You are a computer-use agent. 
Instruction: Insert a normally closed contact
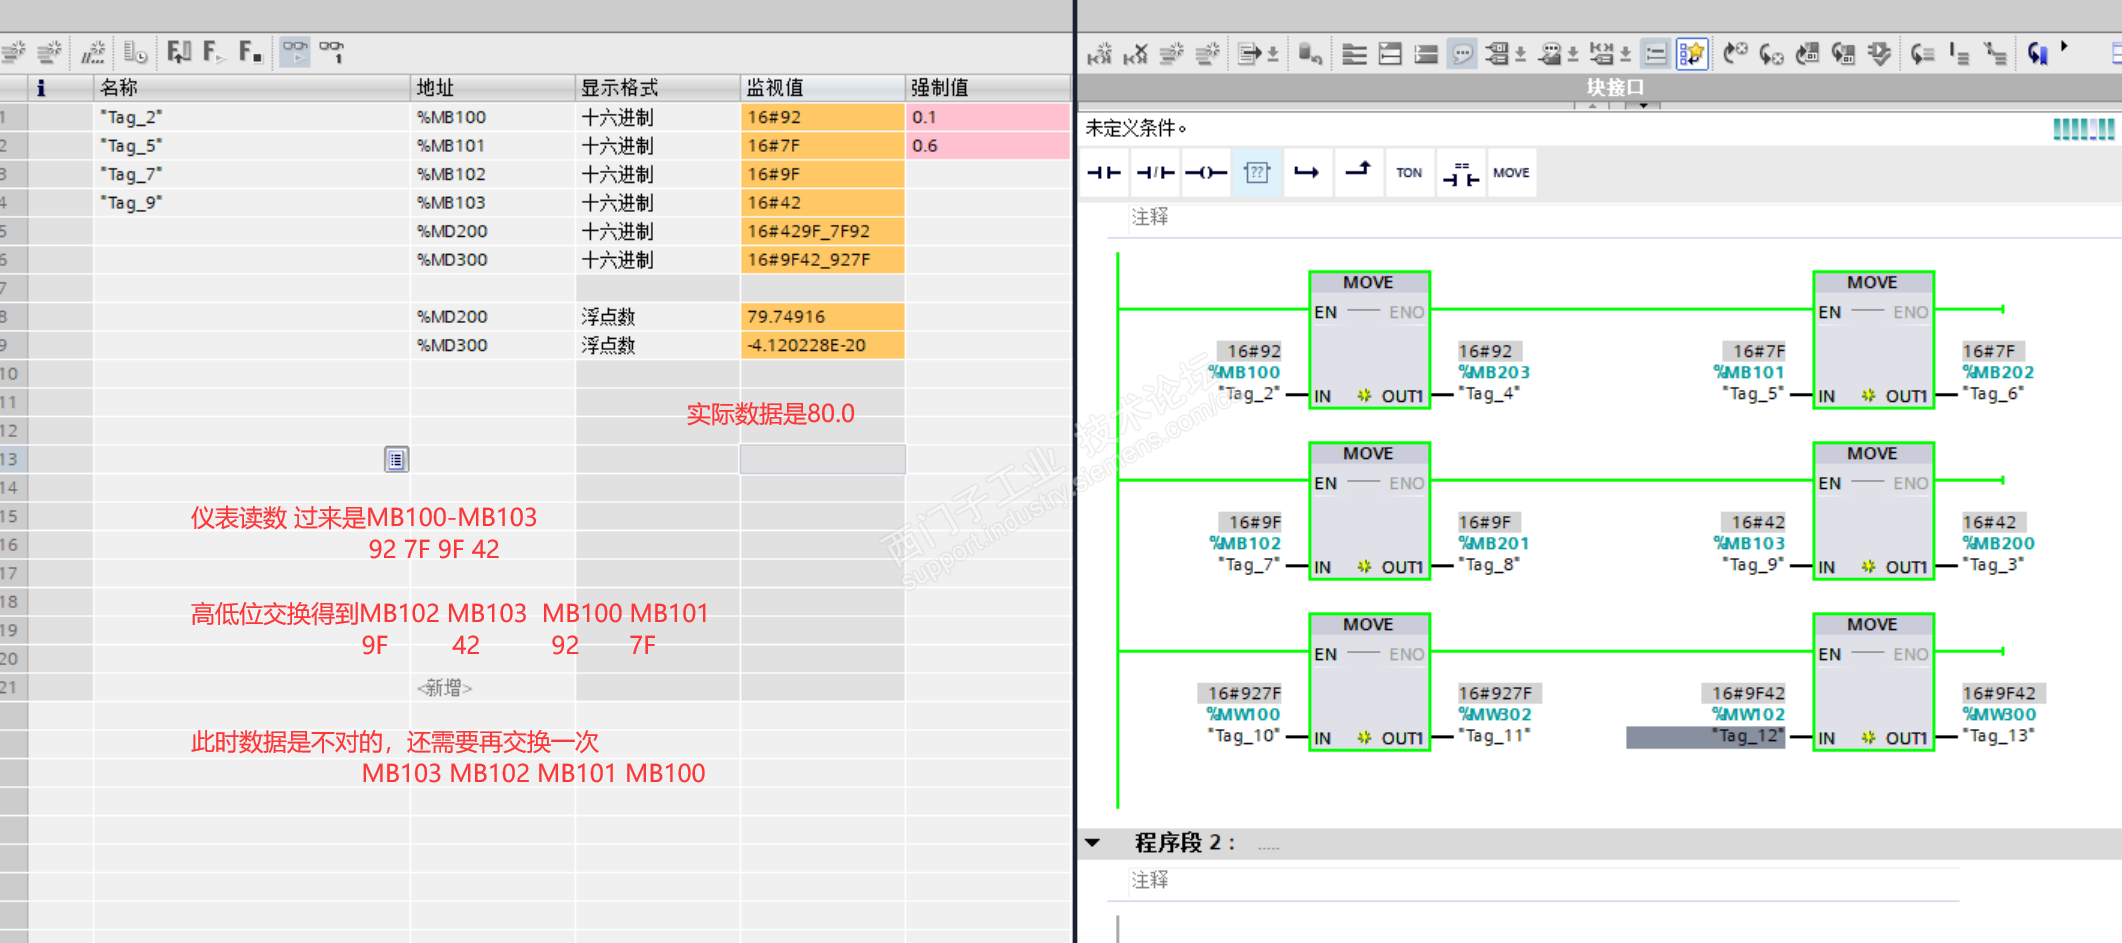click(x=1155, y=172)
